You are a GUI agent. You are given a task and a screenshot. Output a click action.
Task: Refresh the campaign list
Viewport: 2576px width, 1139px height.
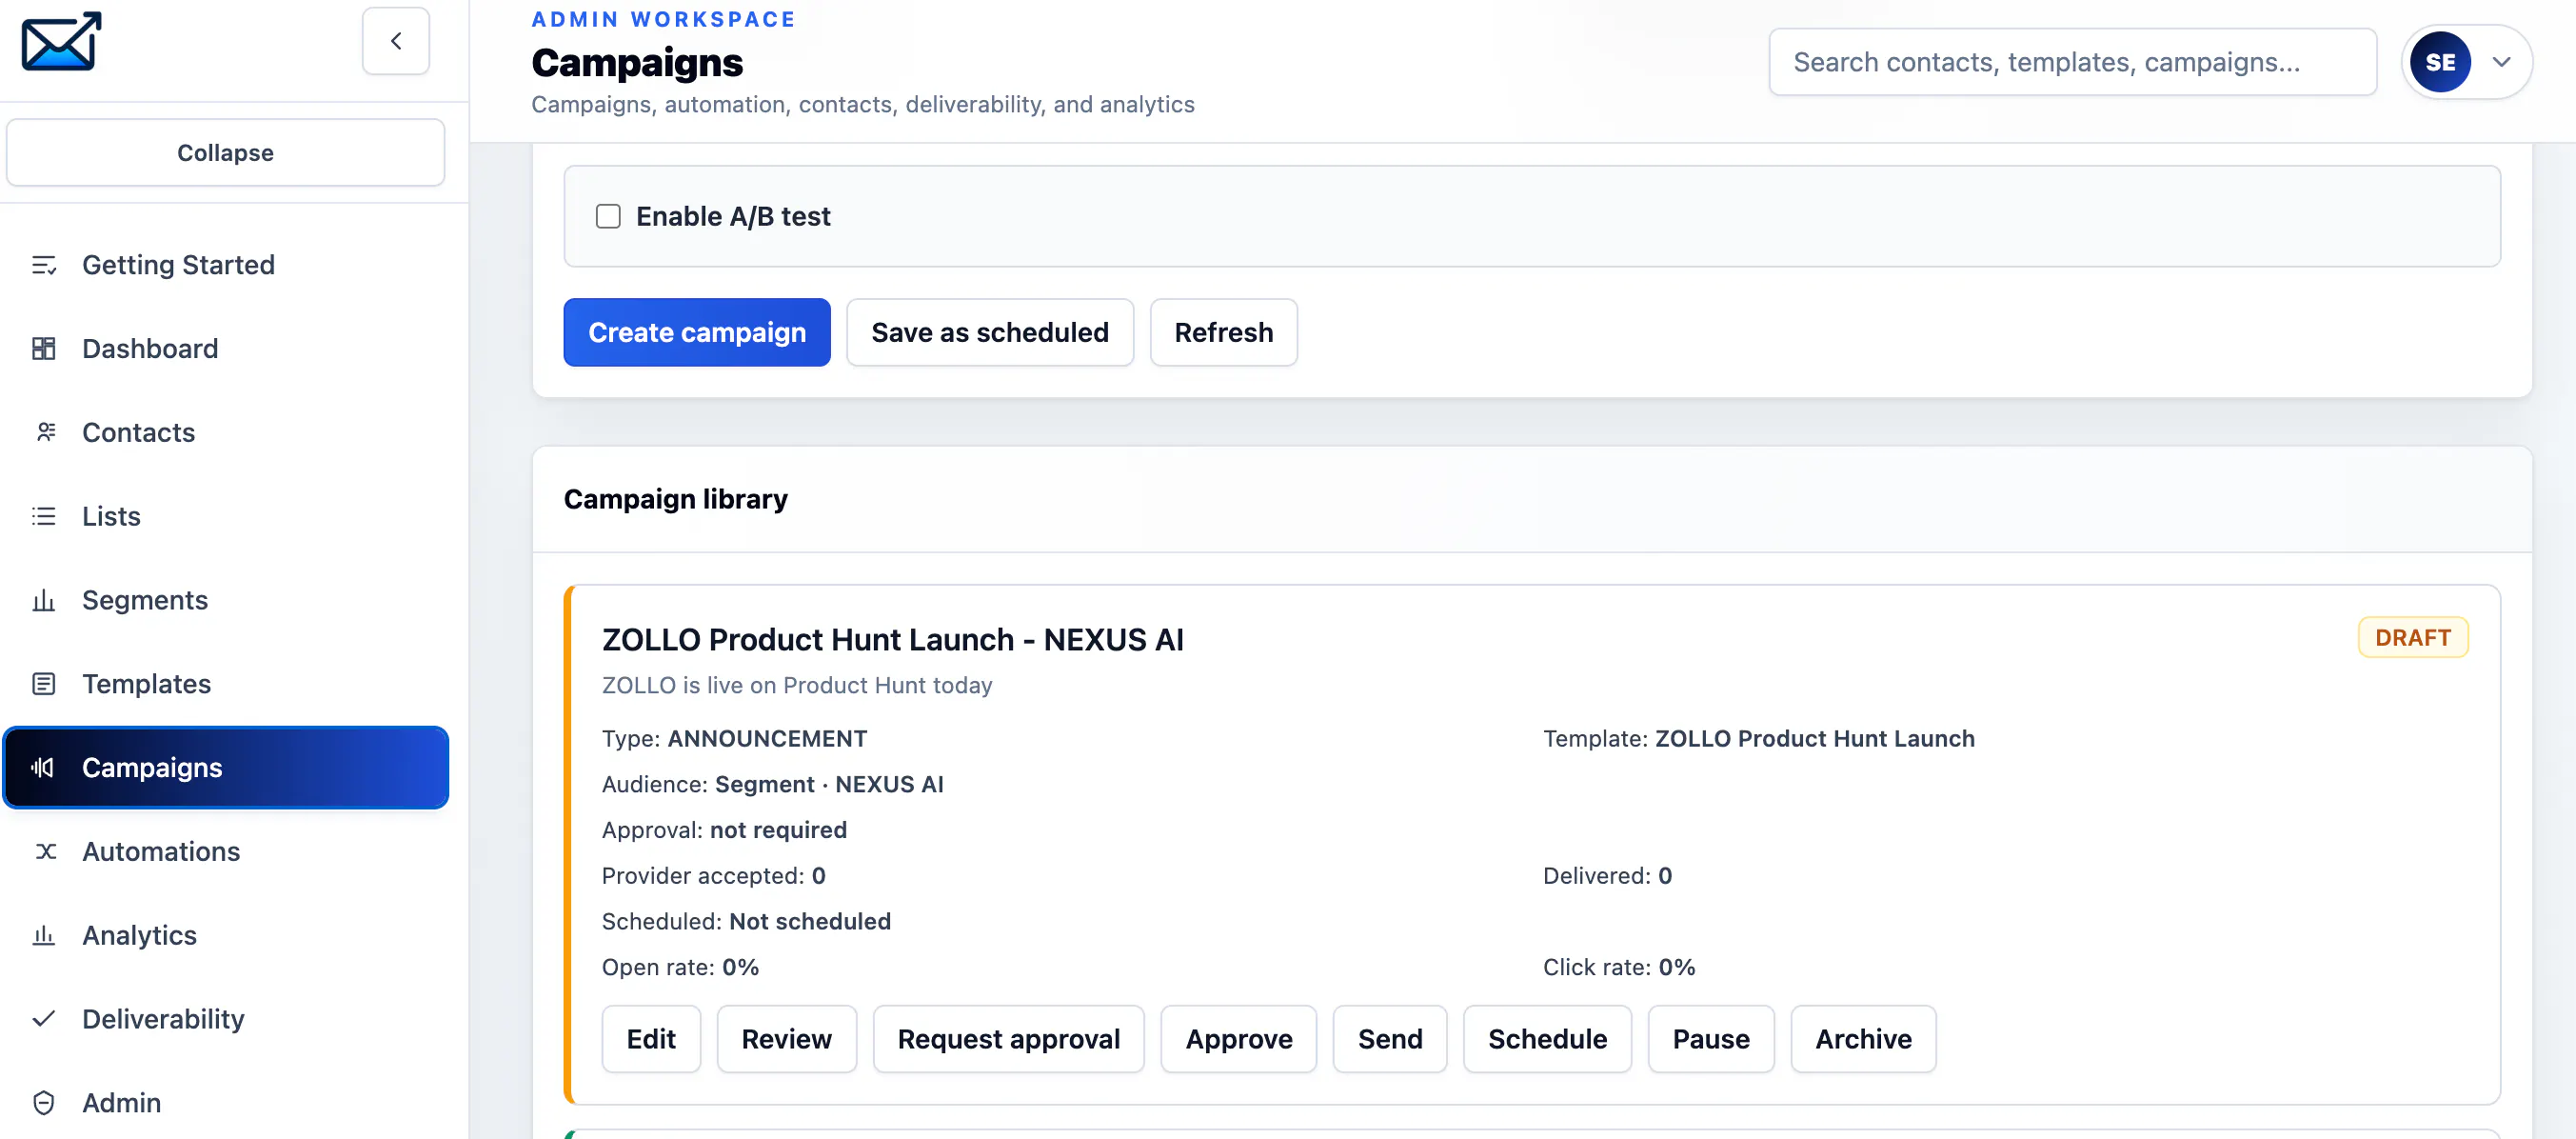tap(1224, 332)
